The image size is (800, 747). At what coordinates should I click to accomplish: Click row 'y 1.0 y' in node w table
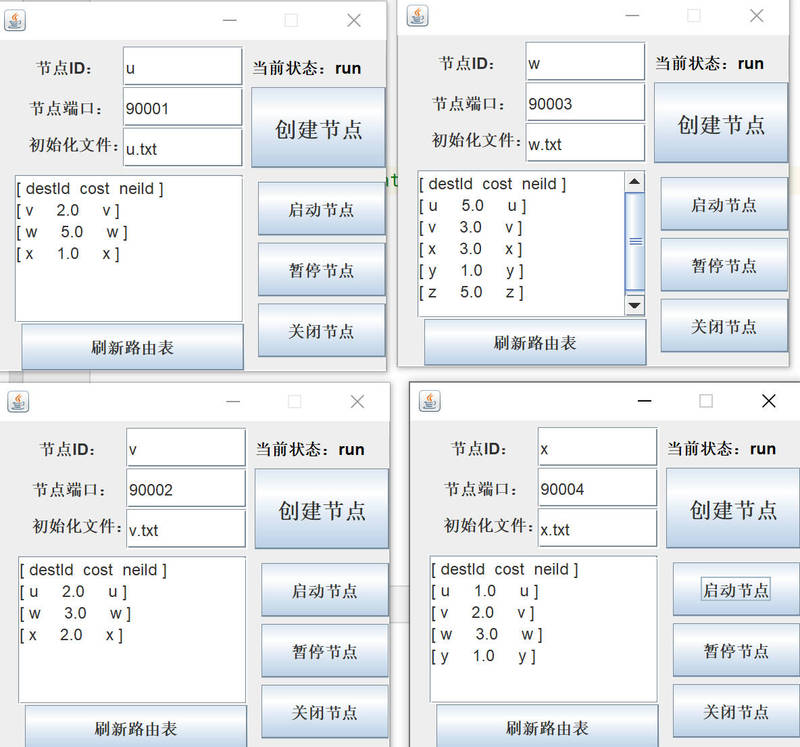click(x=471, y=270)
